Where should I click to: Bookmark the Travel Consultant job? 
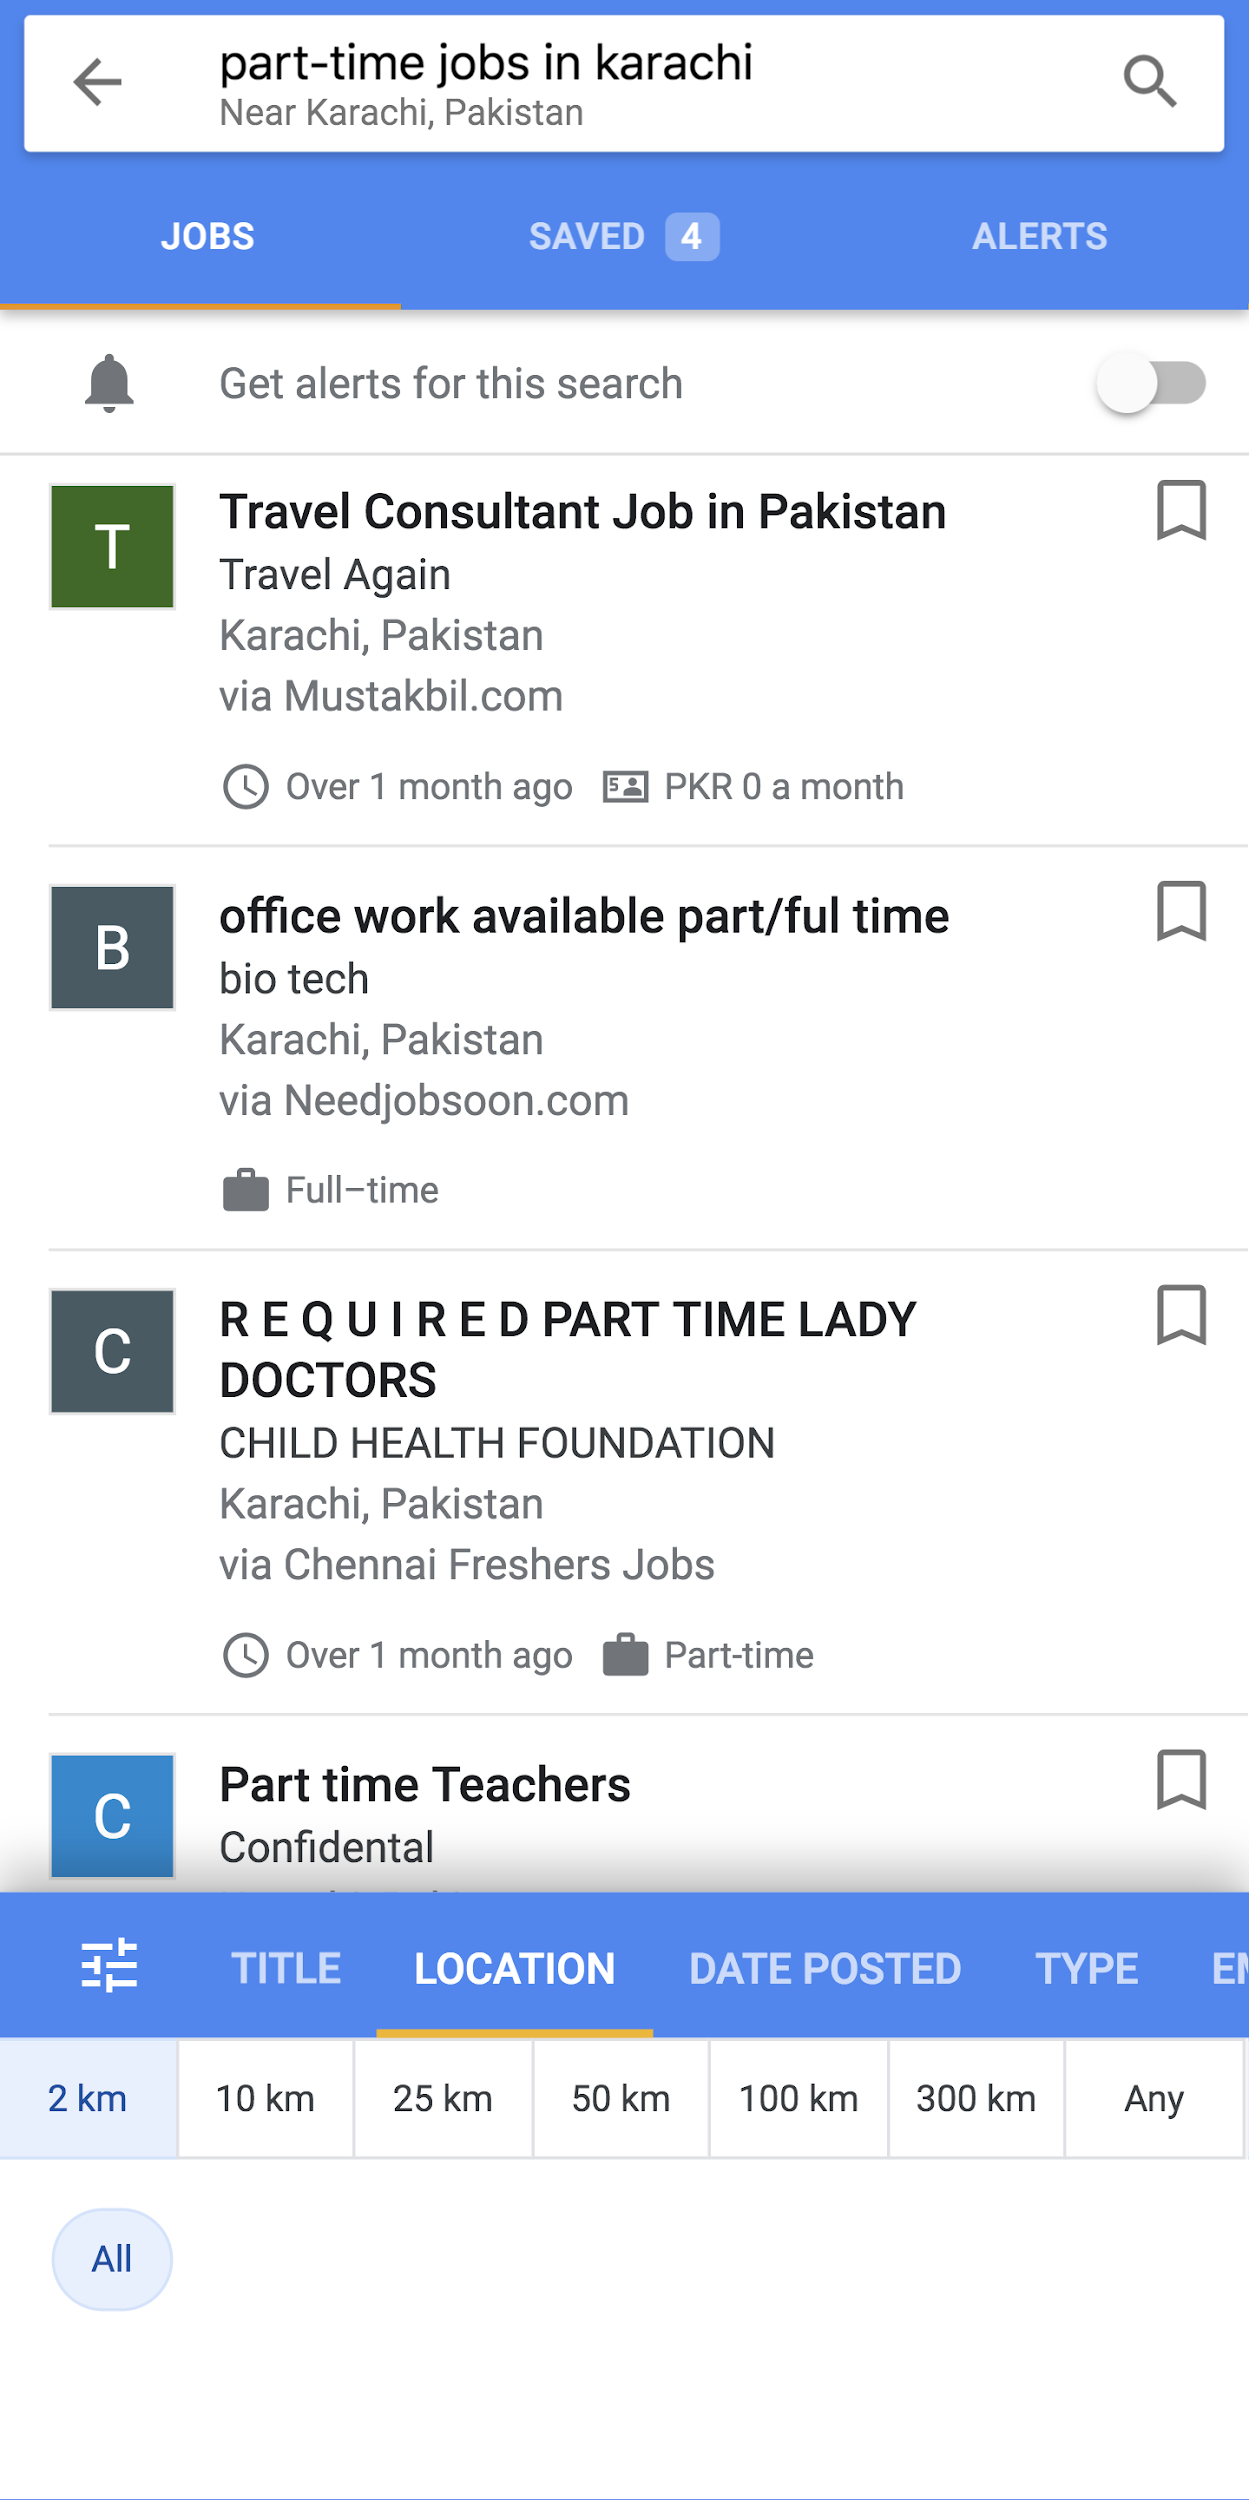[x=1181, y=511]
